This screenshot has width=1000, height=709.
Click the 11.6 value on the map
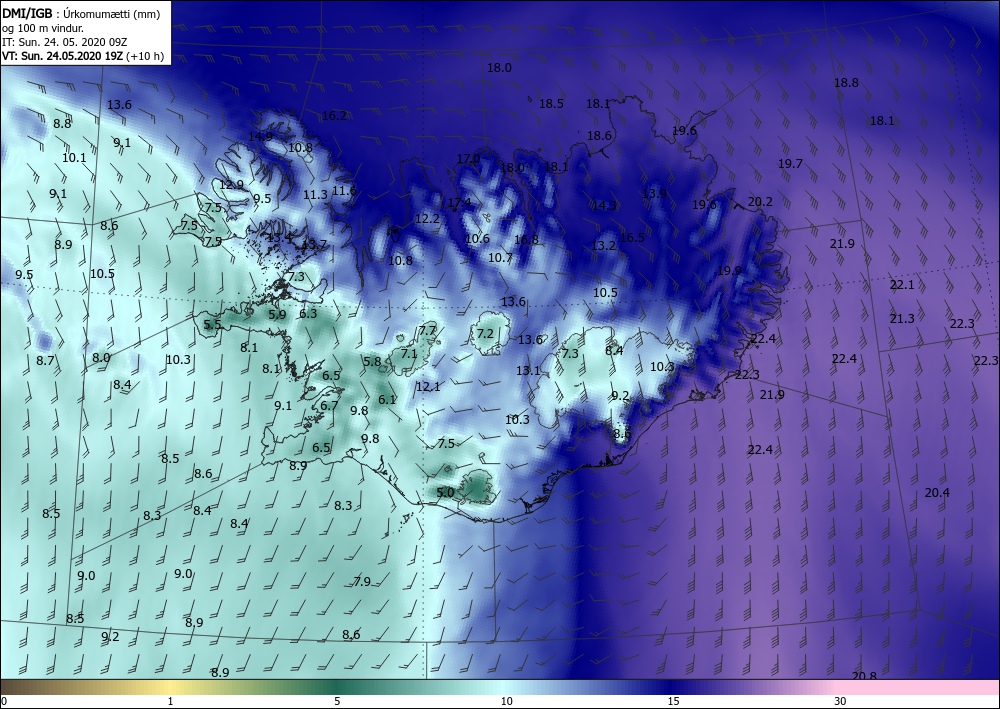[x=344, y=190]
